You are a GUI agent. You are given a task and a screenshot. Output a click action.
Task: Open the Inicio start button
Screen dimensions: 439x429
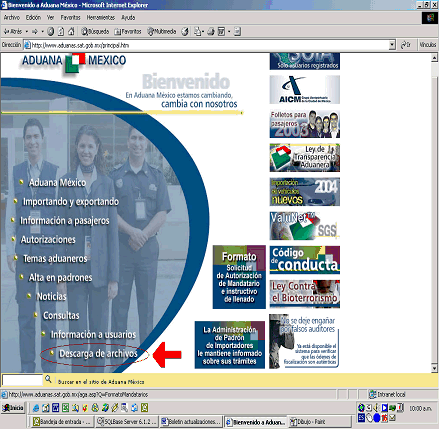(13, 408)
